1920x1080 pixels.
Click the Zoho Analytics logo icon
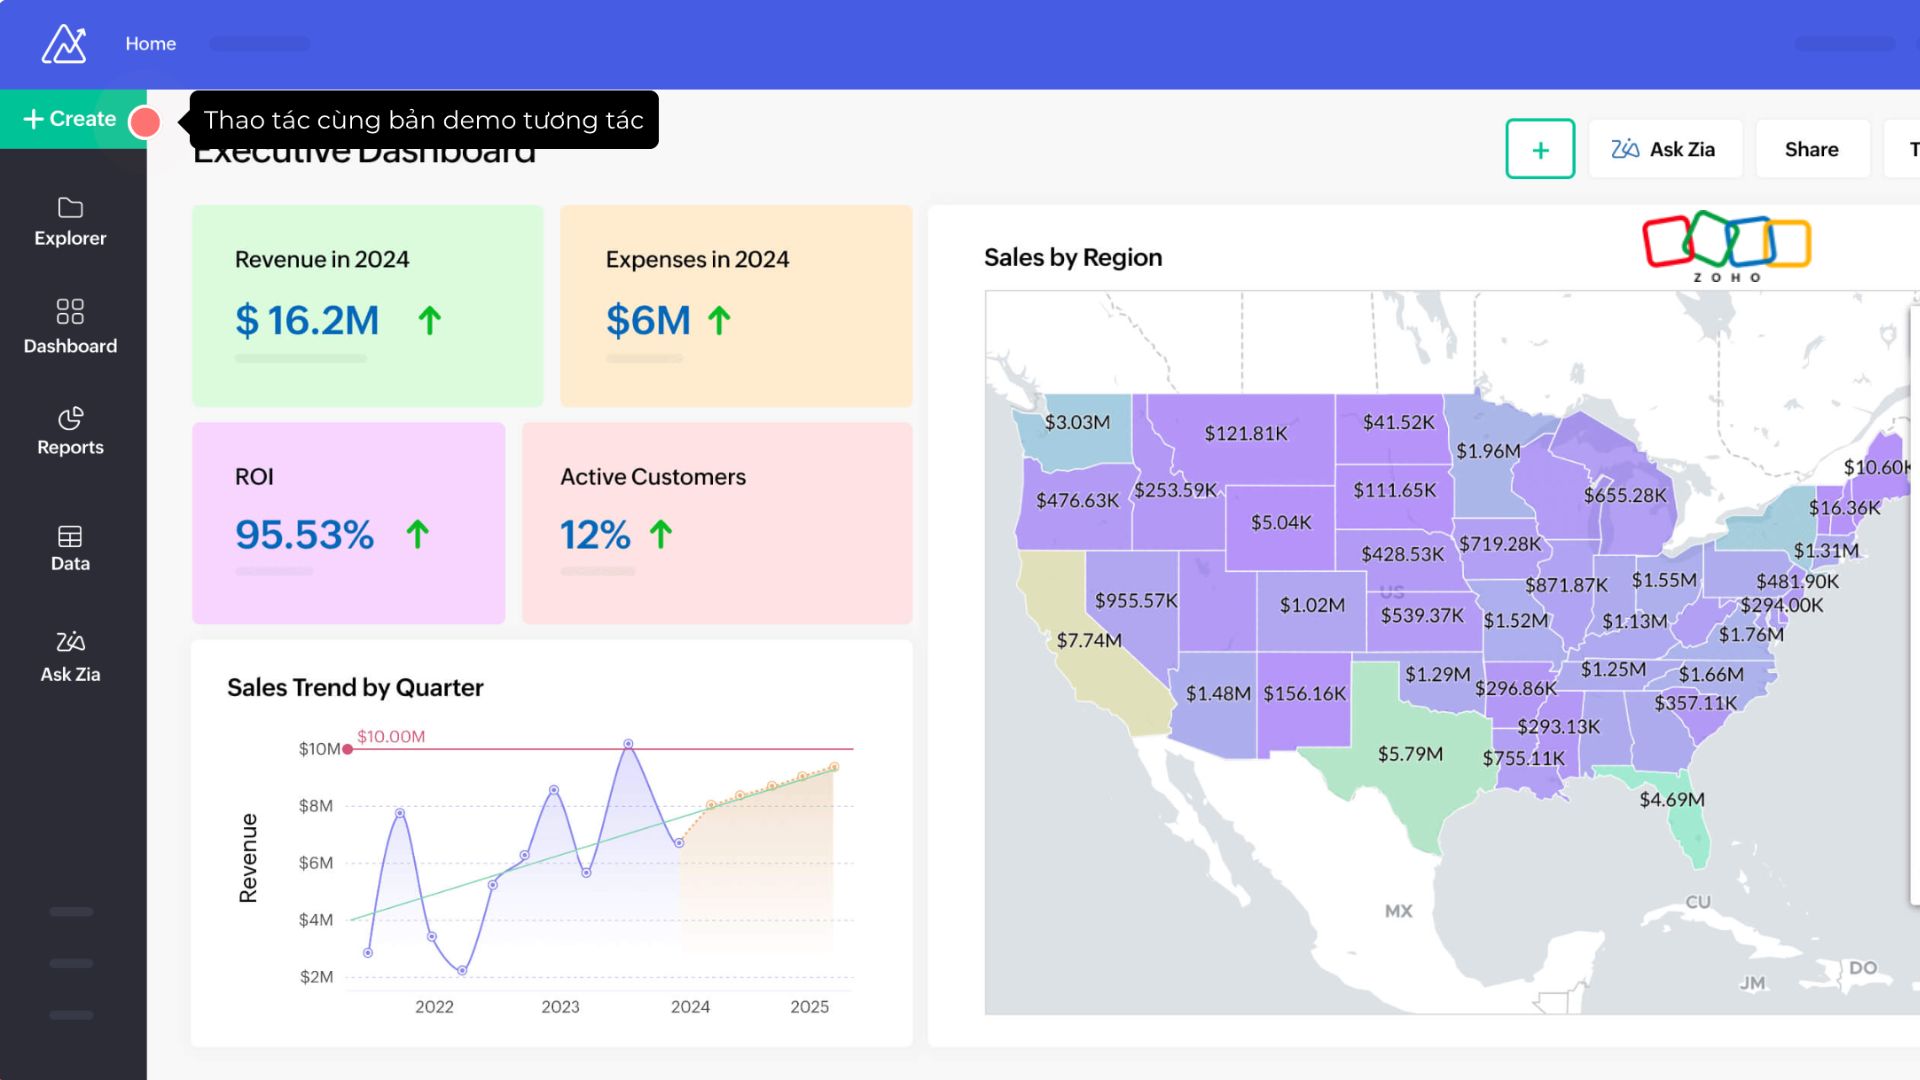pos(64,44)
